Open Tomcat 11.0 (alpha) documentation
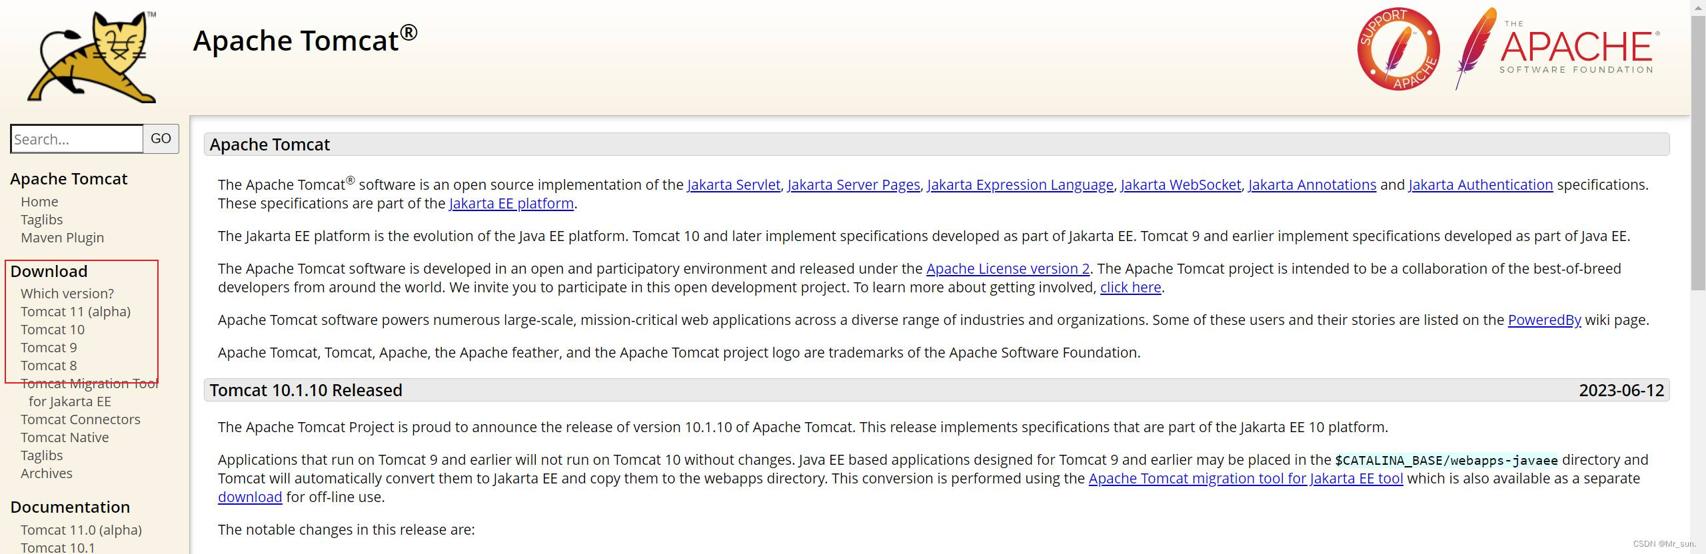This screenshot has width=1706, height=554. [x=81, y=530]
